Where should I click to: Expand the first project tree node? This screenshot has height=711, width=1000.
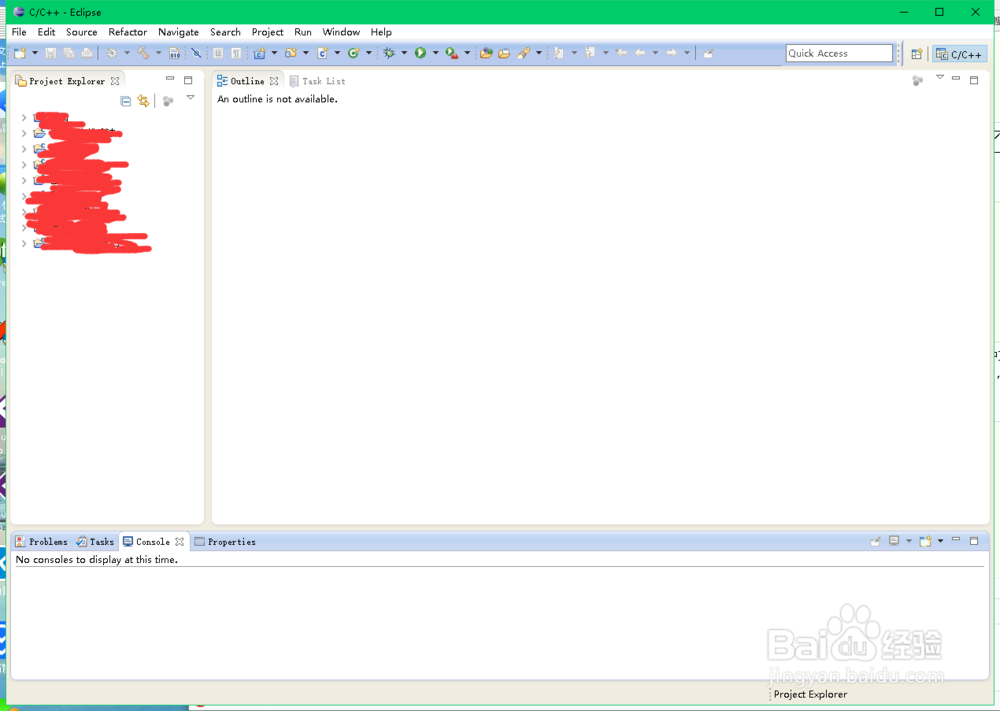[24, 117]
